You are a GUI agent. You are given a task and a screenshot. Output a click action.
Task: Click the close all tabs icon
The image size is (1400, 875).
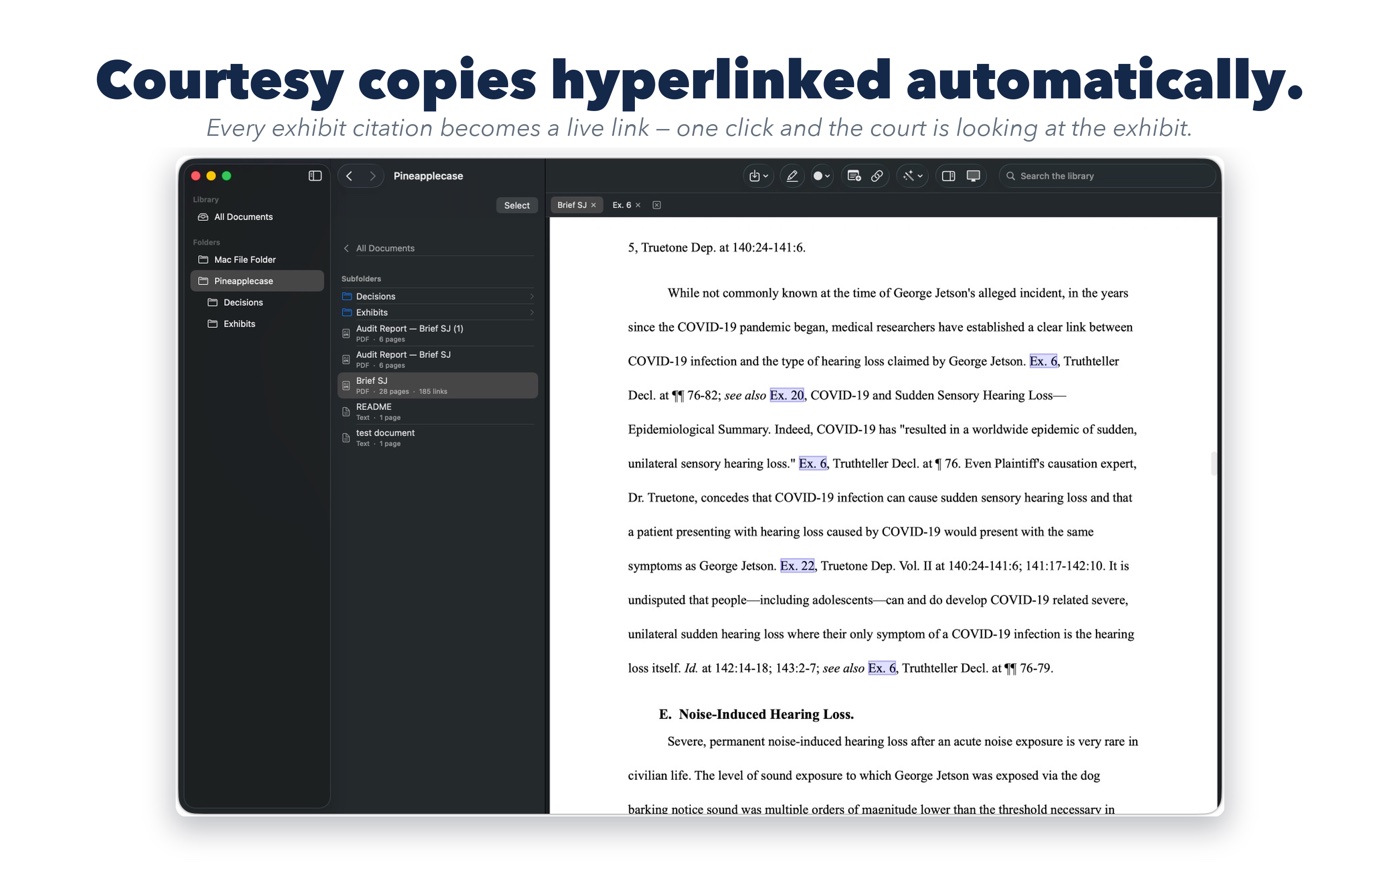tap(657, 205)
